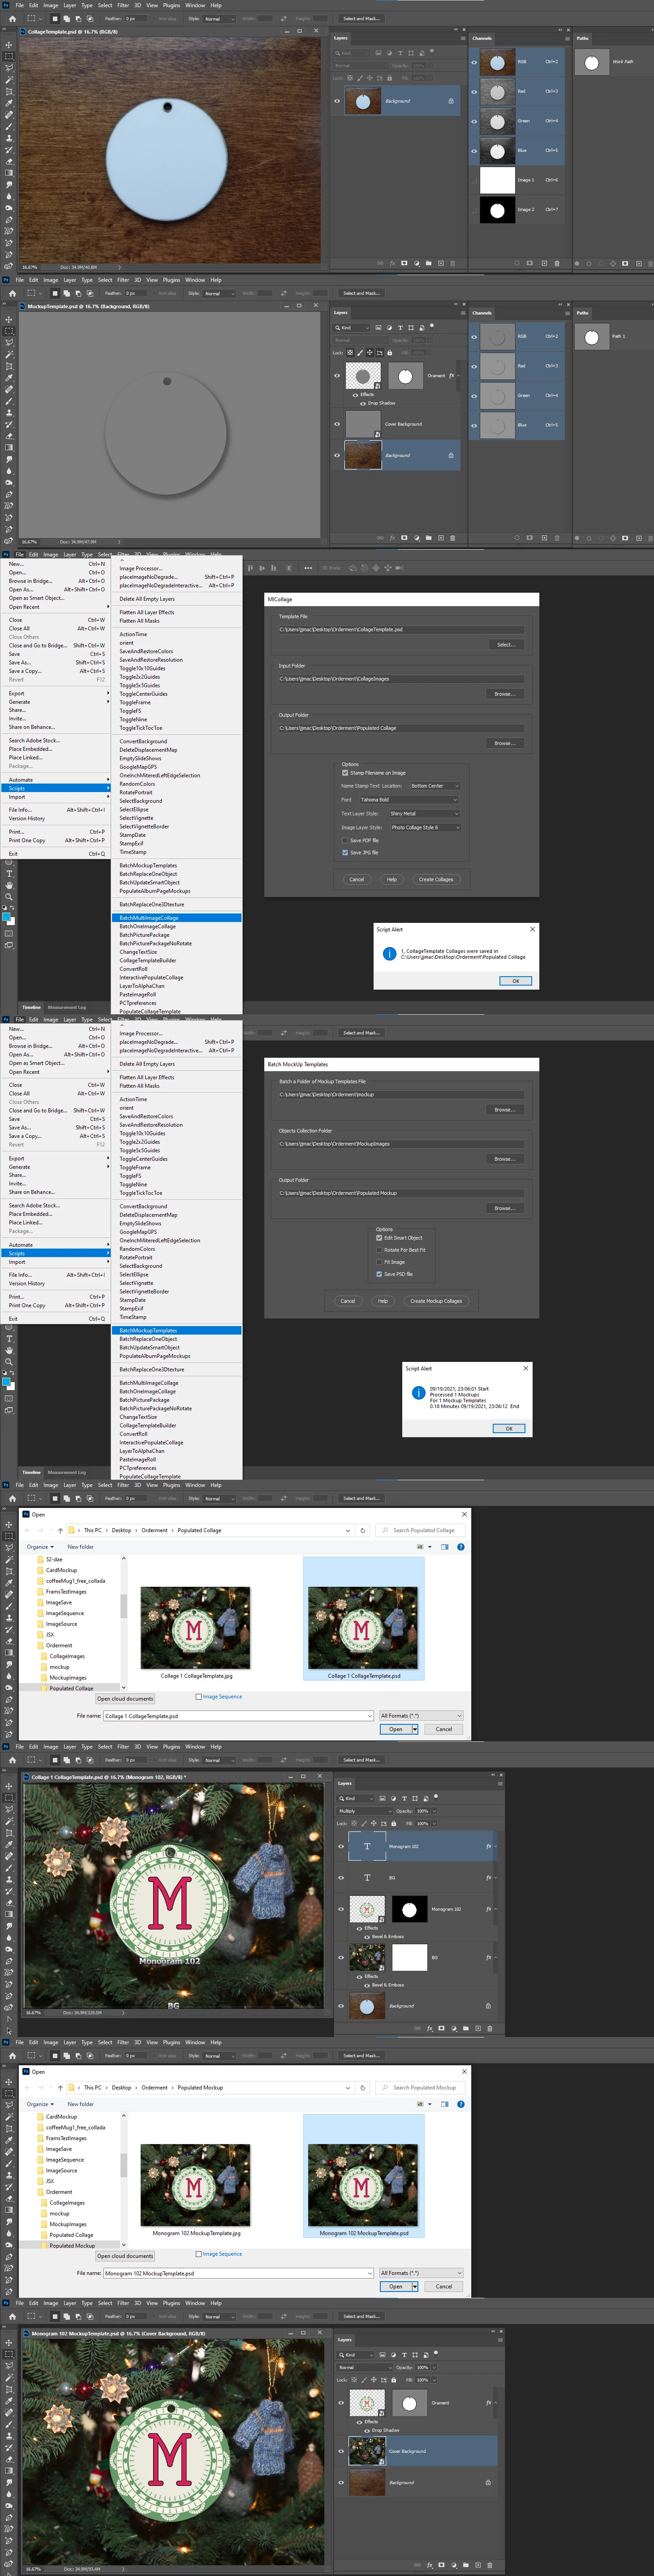Open the Organize menu in Populated Collage dialog

pos(40,1547)
